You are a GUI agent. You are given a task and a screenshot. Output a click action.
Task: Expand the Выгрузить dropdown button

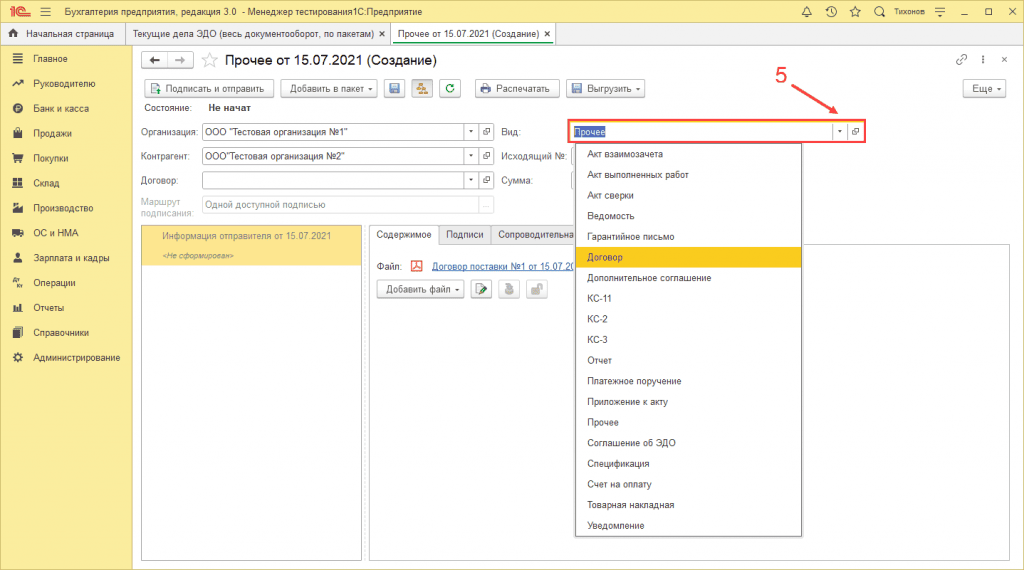coord(605,89)
